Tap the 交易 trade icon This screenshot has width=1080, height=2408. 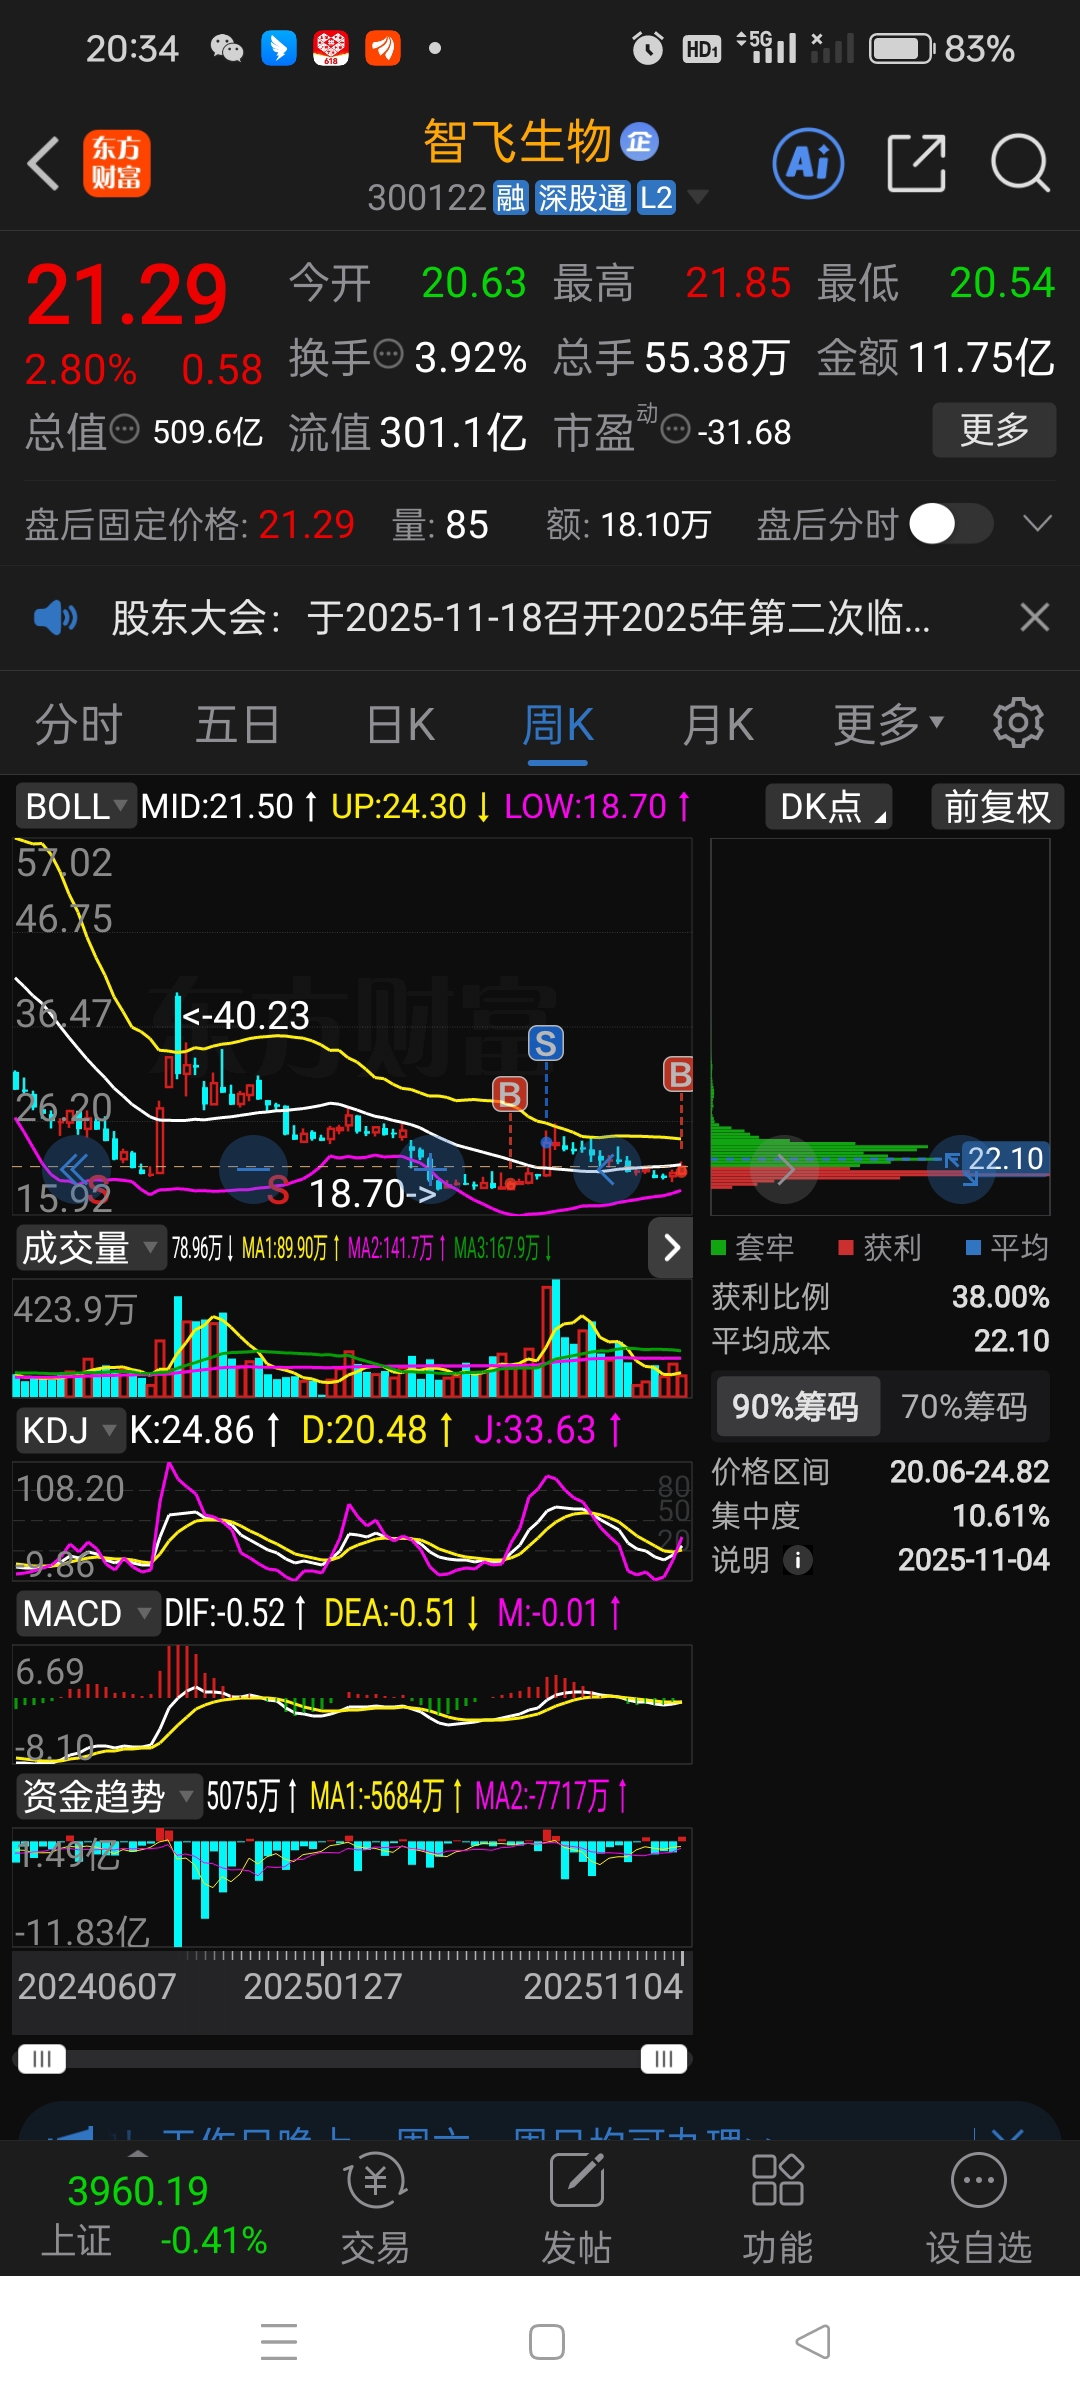point(375,2208)
